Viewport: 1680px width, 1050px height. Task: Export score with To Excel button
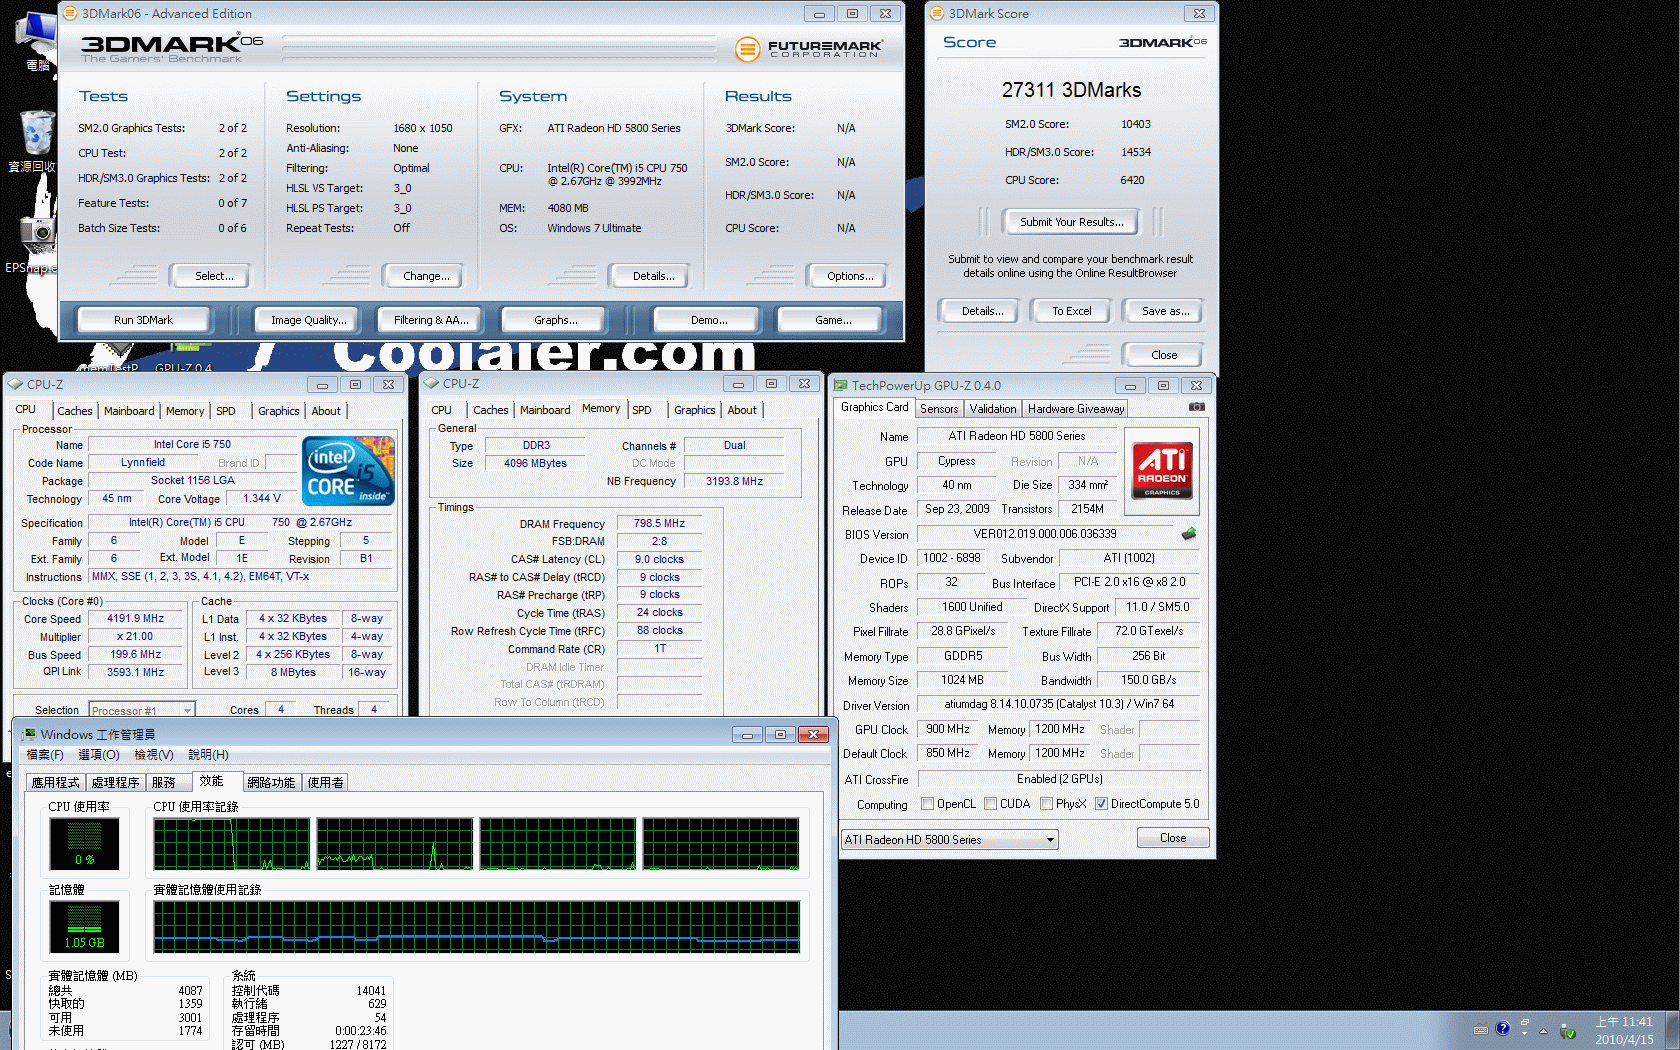[1071, 311]
